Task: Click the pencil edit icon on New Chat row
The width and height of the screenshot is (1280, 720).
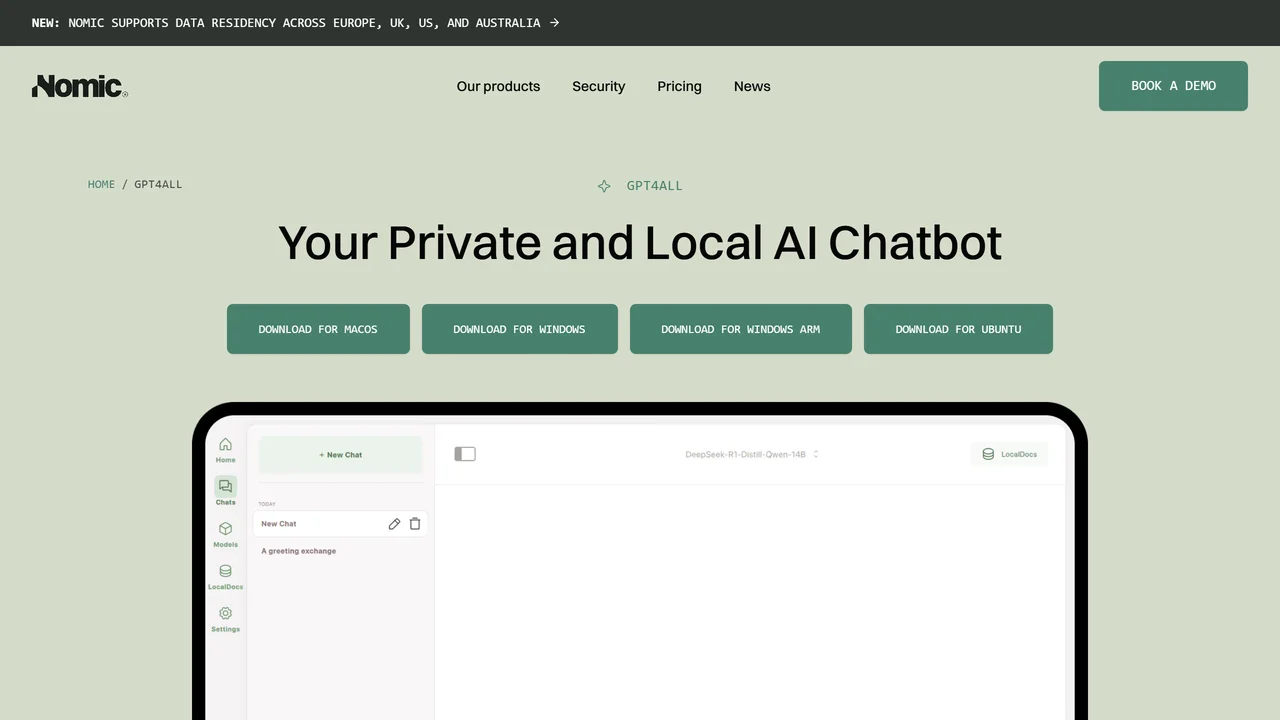Action: pos(394,524)
